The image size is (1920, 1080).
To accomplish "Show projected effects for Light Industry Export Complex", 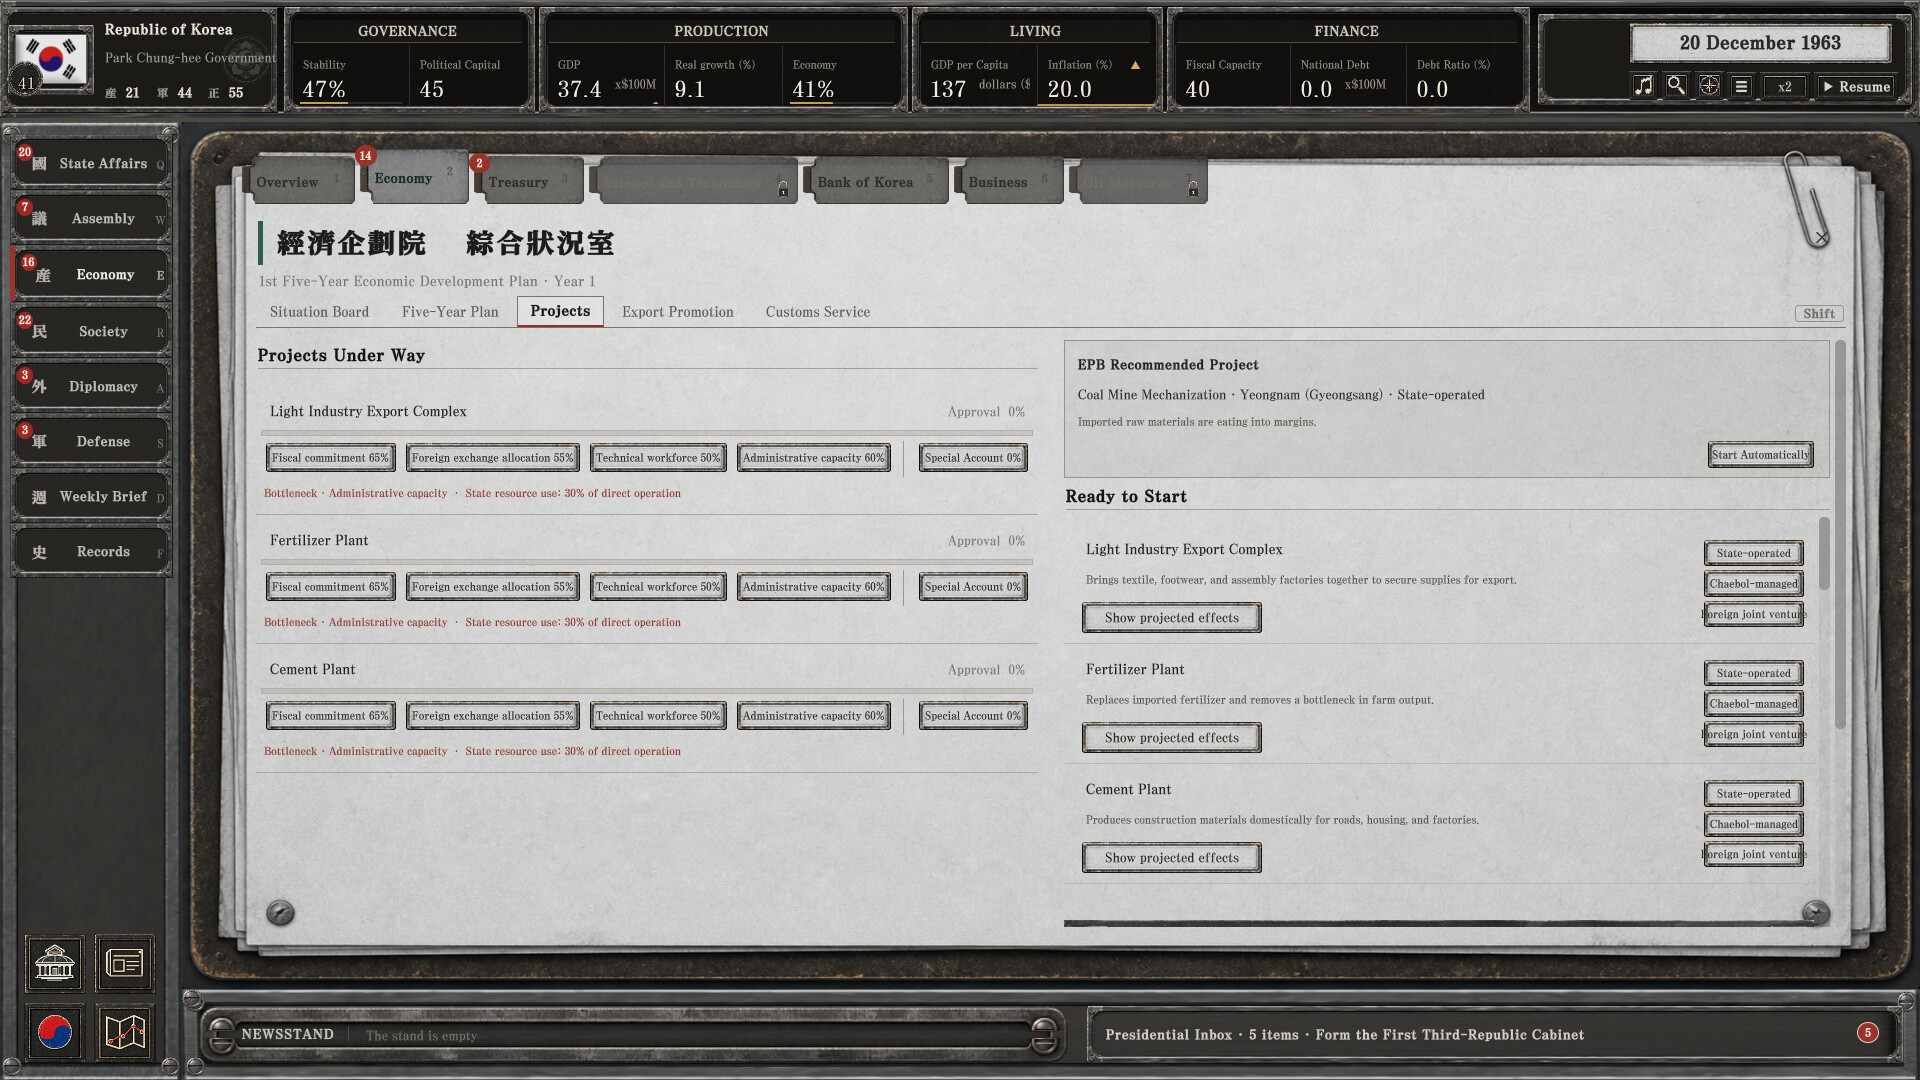I will [x=1171, y=618].
